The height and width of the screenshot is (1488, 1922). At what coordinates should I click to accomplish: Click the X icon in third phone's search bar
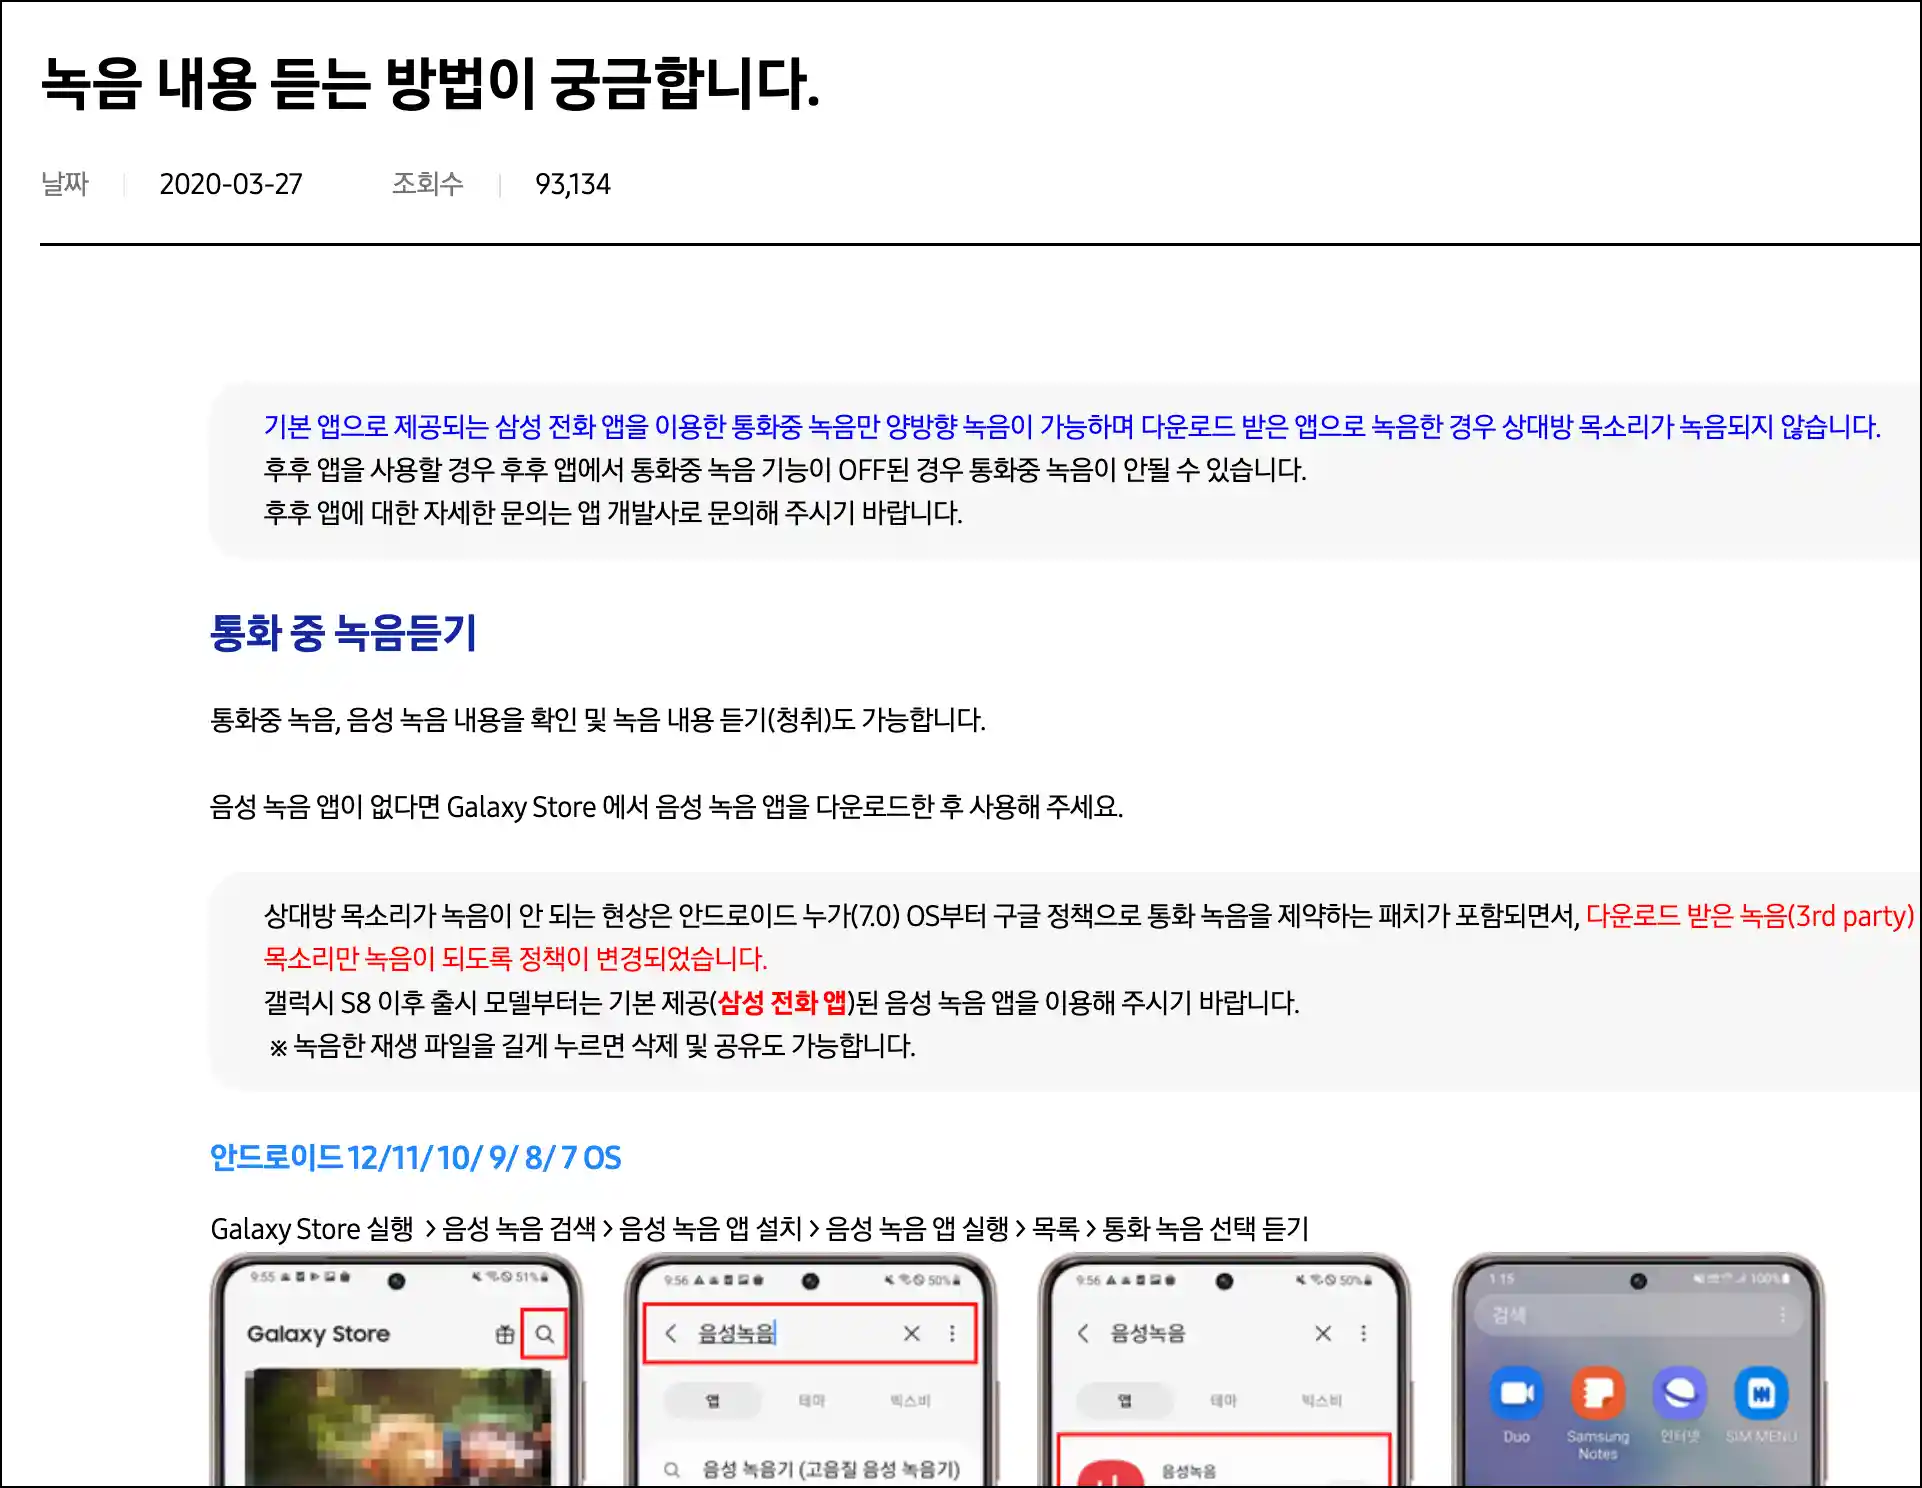pos(1323,1333)
